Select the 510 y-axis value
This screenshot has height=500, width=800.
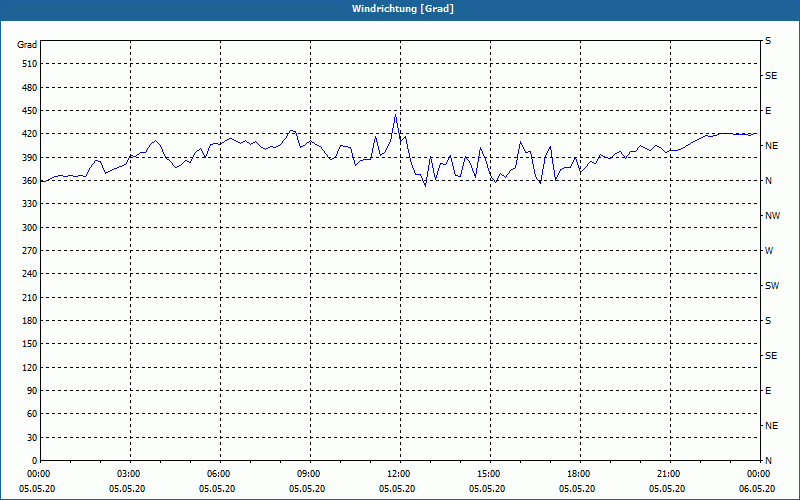click(x=30, y=64)
